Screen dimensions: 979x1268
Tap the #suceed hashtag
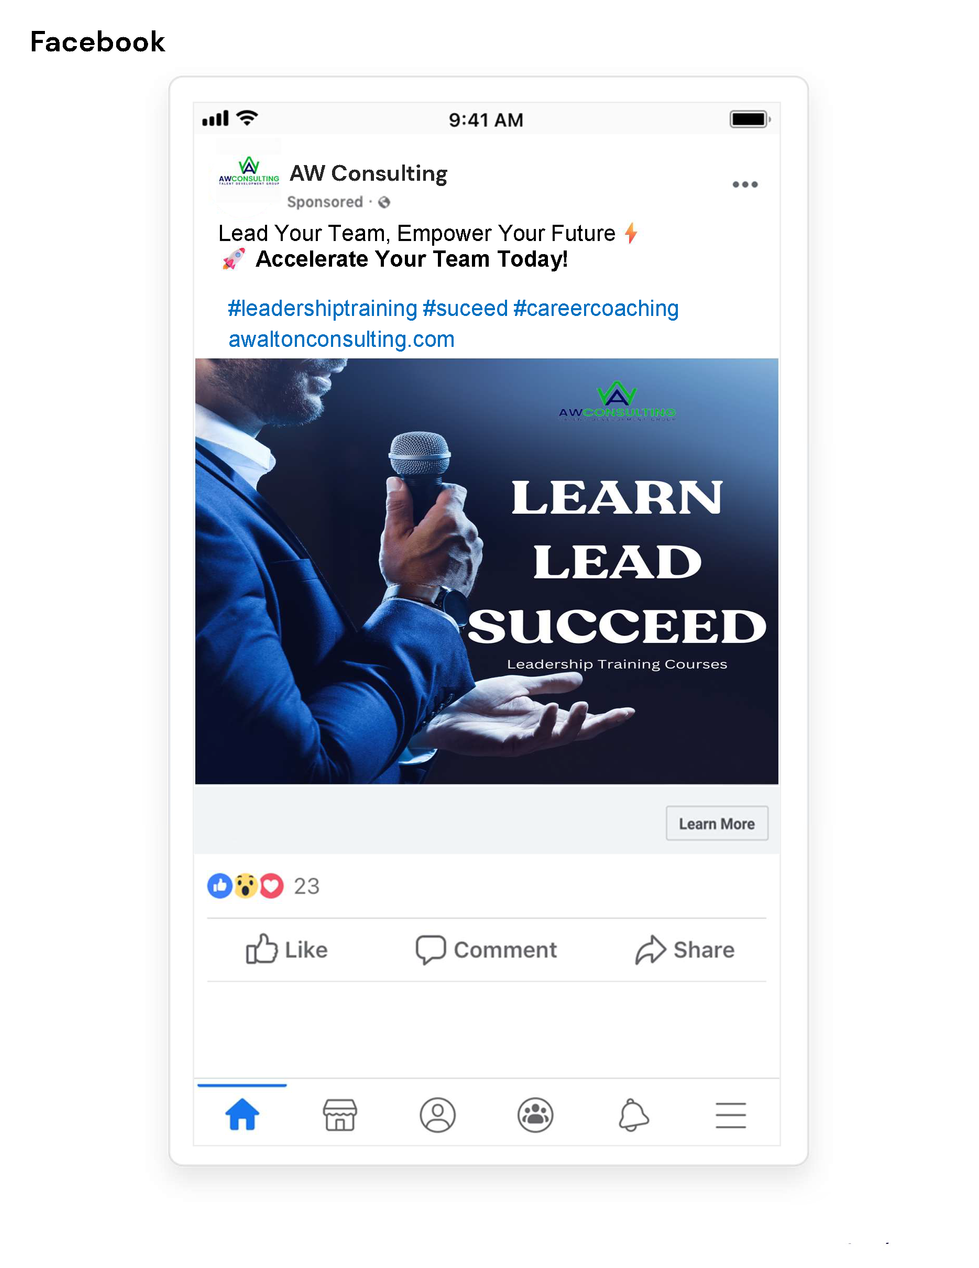(x=465, y=308)
